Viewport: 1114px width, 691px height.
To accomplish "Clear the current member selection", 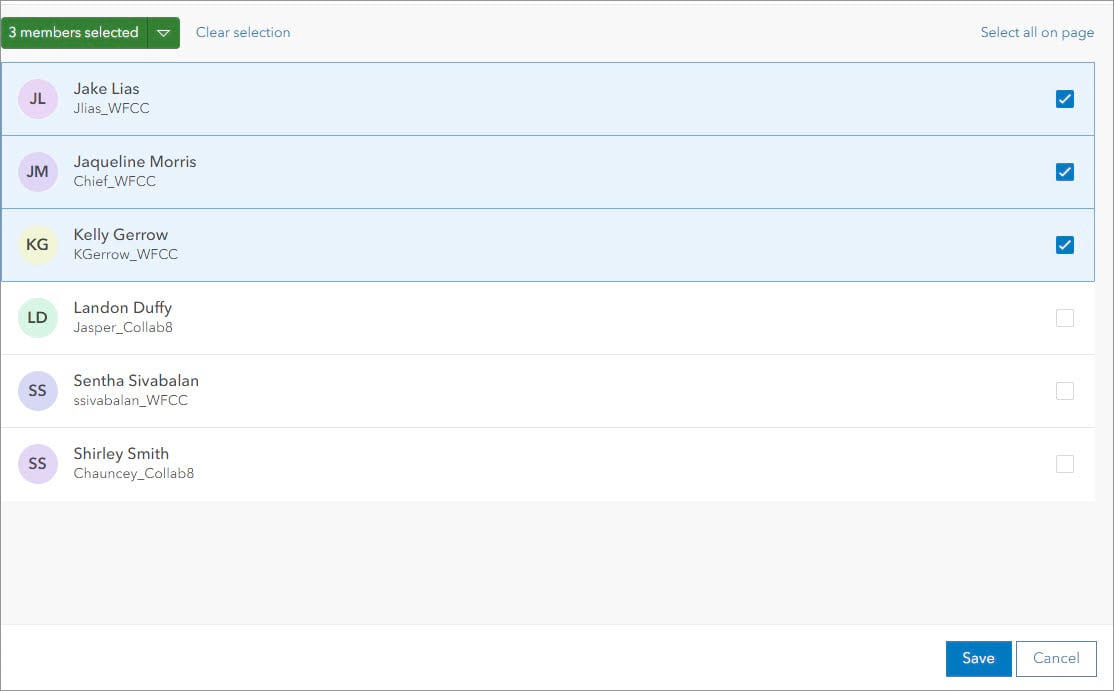I will pos(243,33).
